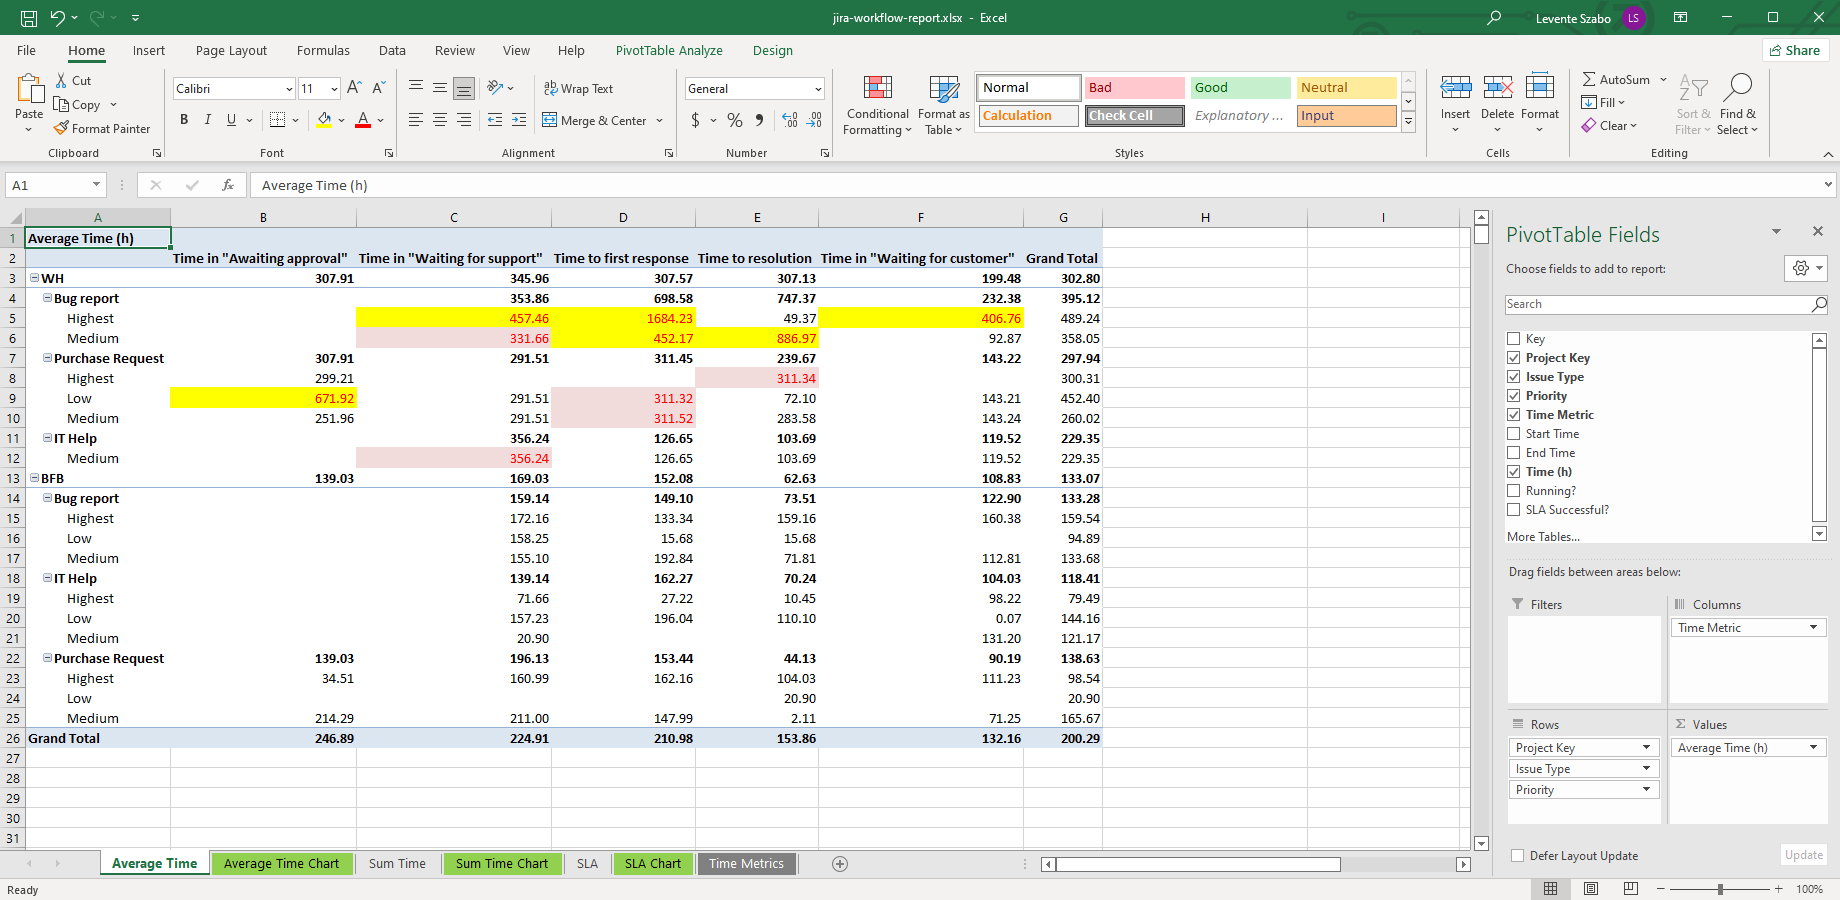Viewport: 1840px width, 900px height.
Task: Enable the Start Time field checkbox
Action: pyautogui.click(x=1514, y=434)
